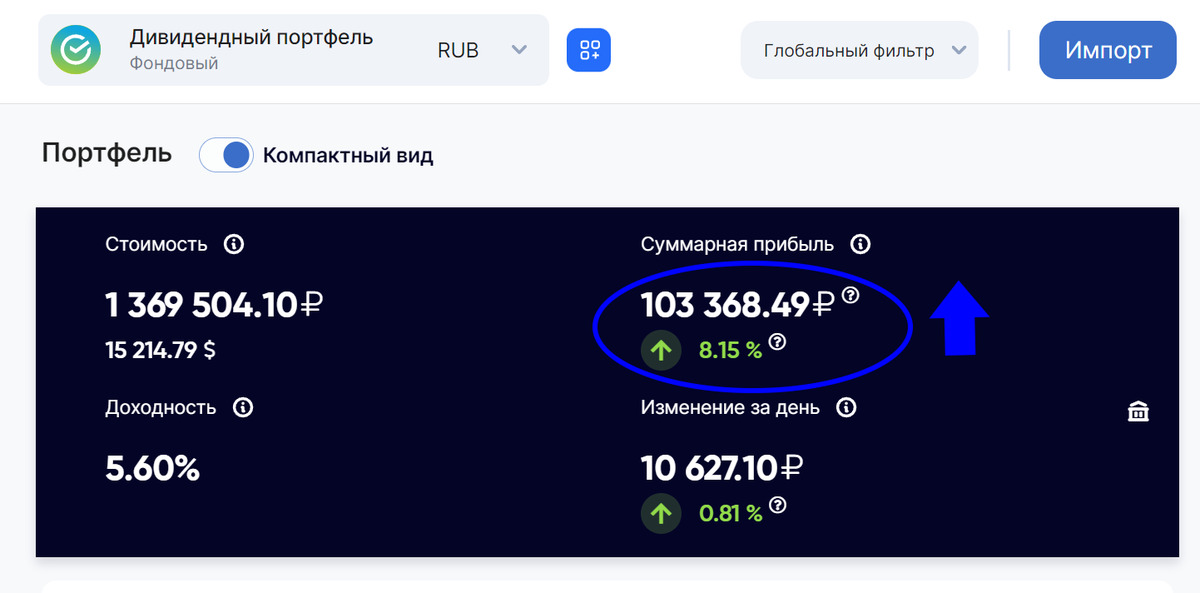This screenshot has height=593, width=1200.
Task: Click the Портфель section heading
Action: (x=107, y=153)
